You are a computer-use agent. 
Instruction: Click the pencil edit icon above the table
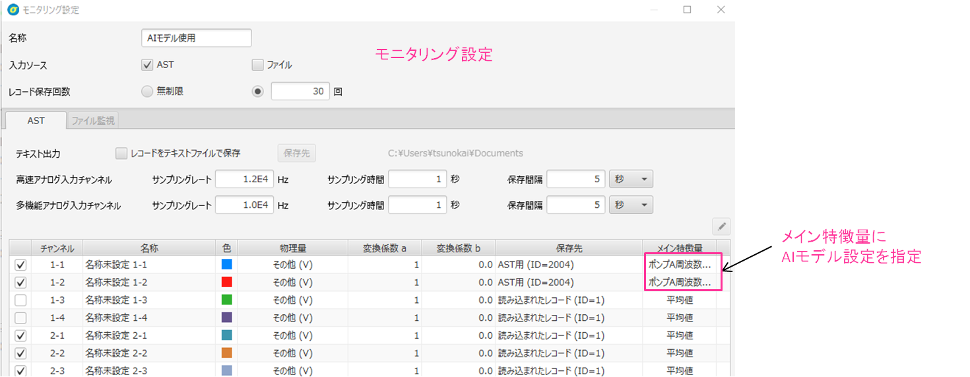pyautogui.click(x=721, y=227)
